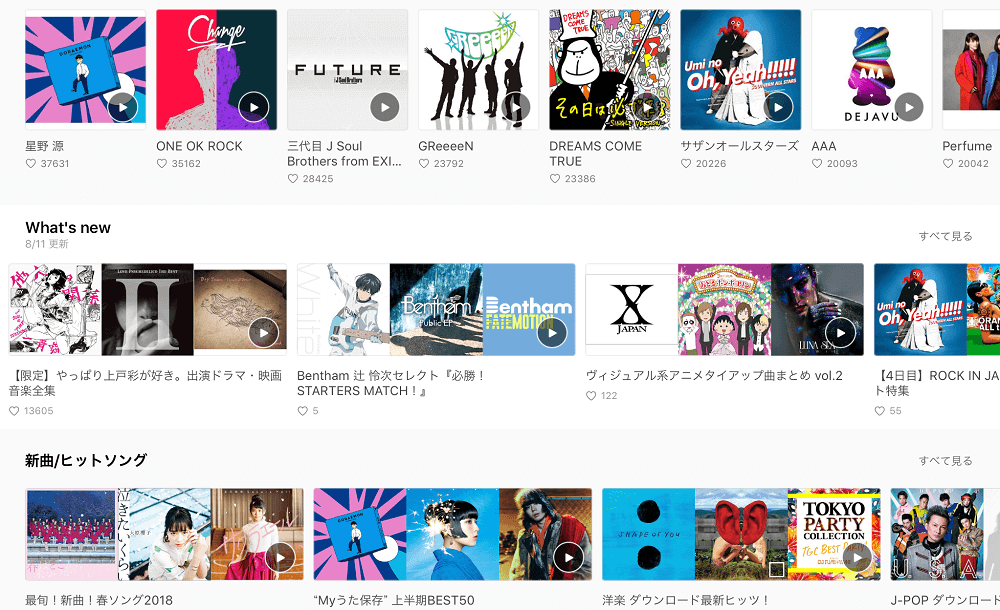
Task: Play the Bentham playlist collage
Action: click(x=552, y=332)
